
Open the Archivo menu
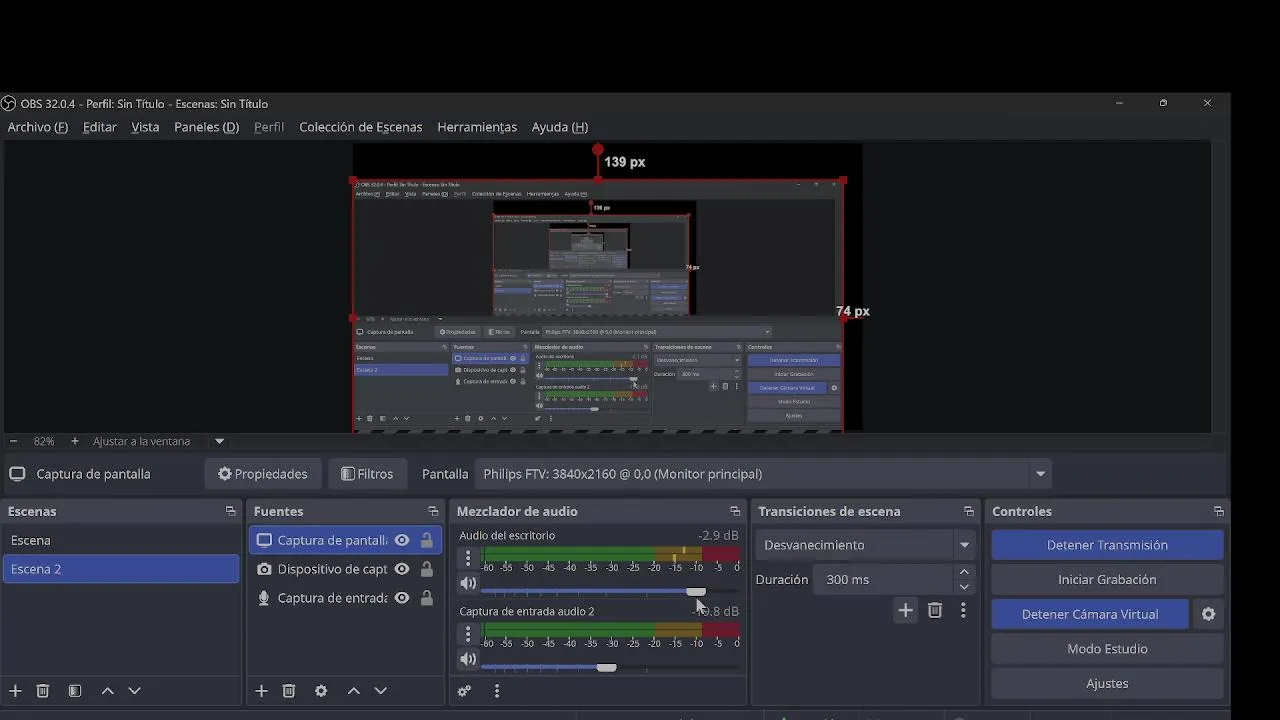pos(38,127)
